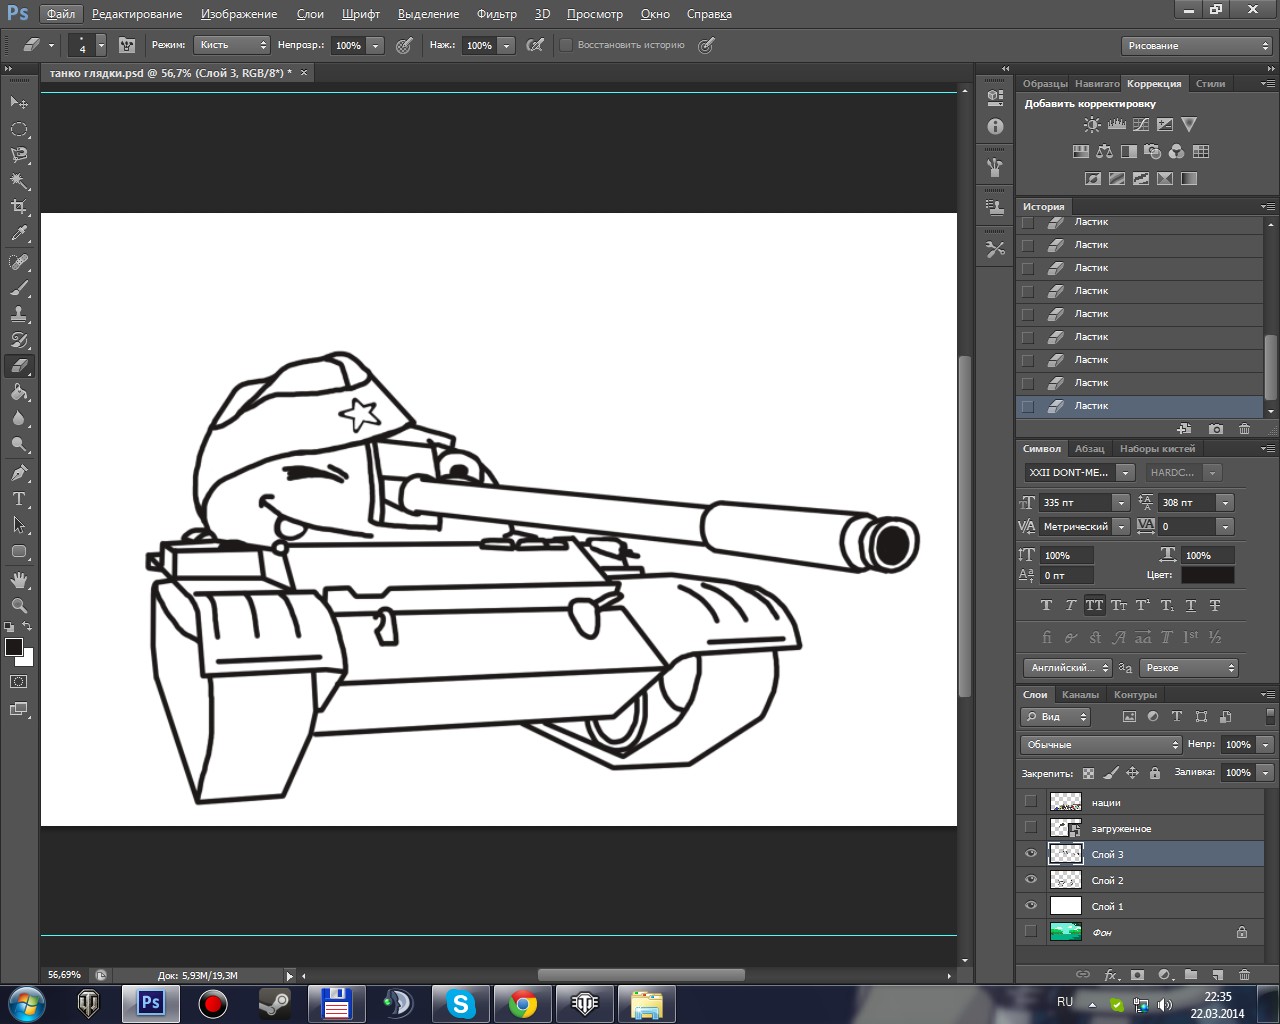Select the Crop tool
This screenshot has height=1024, width=1280.
[19, 207]
